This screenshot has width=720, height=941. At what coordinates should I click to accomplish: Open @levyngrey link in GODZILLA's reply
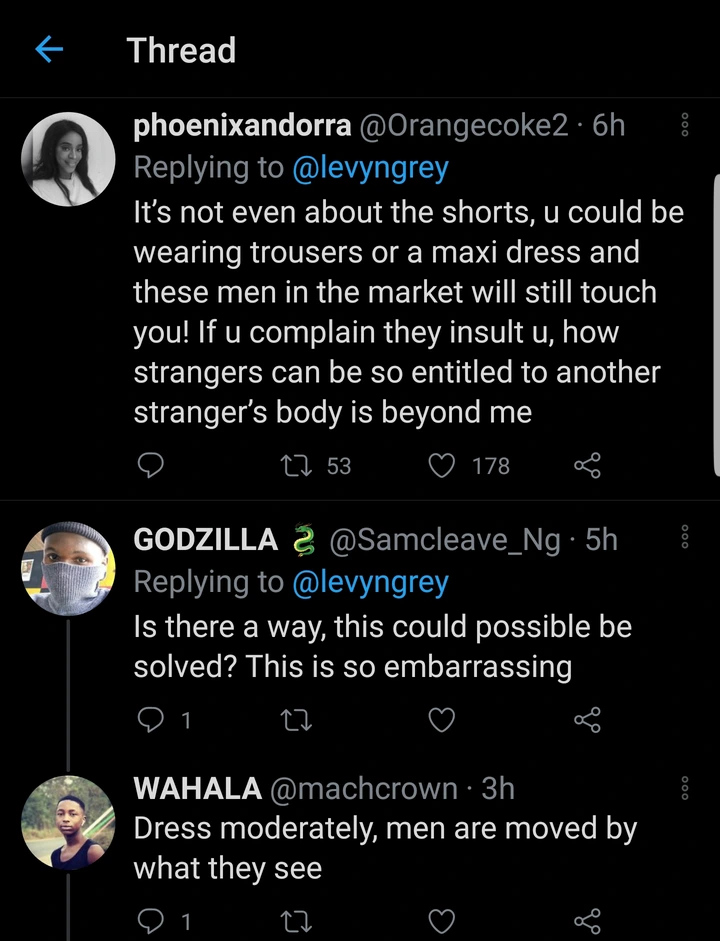(370, 582)
